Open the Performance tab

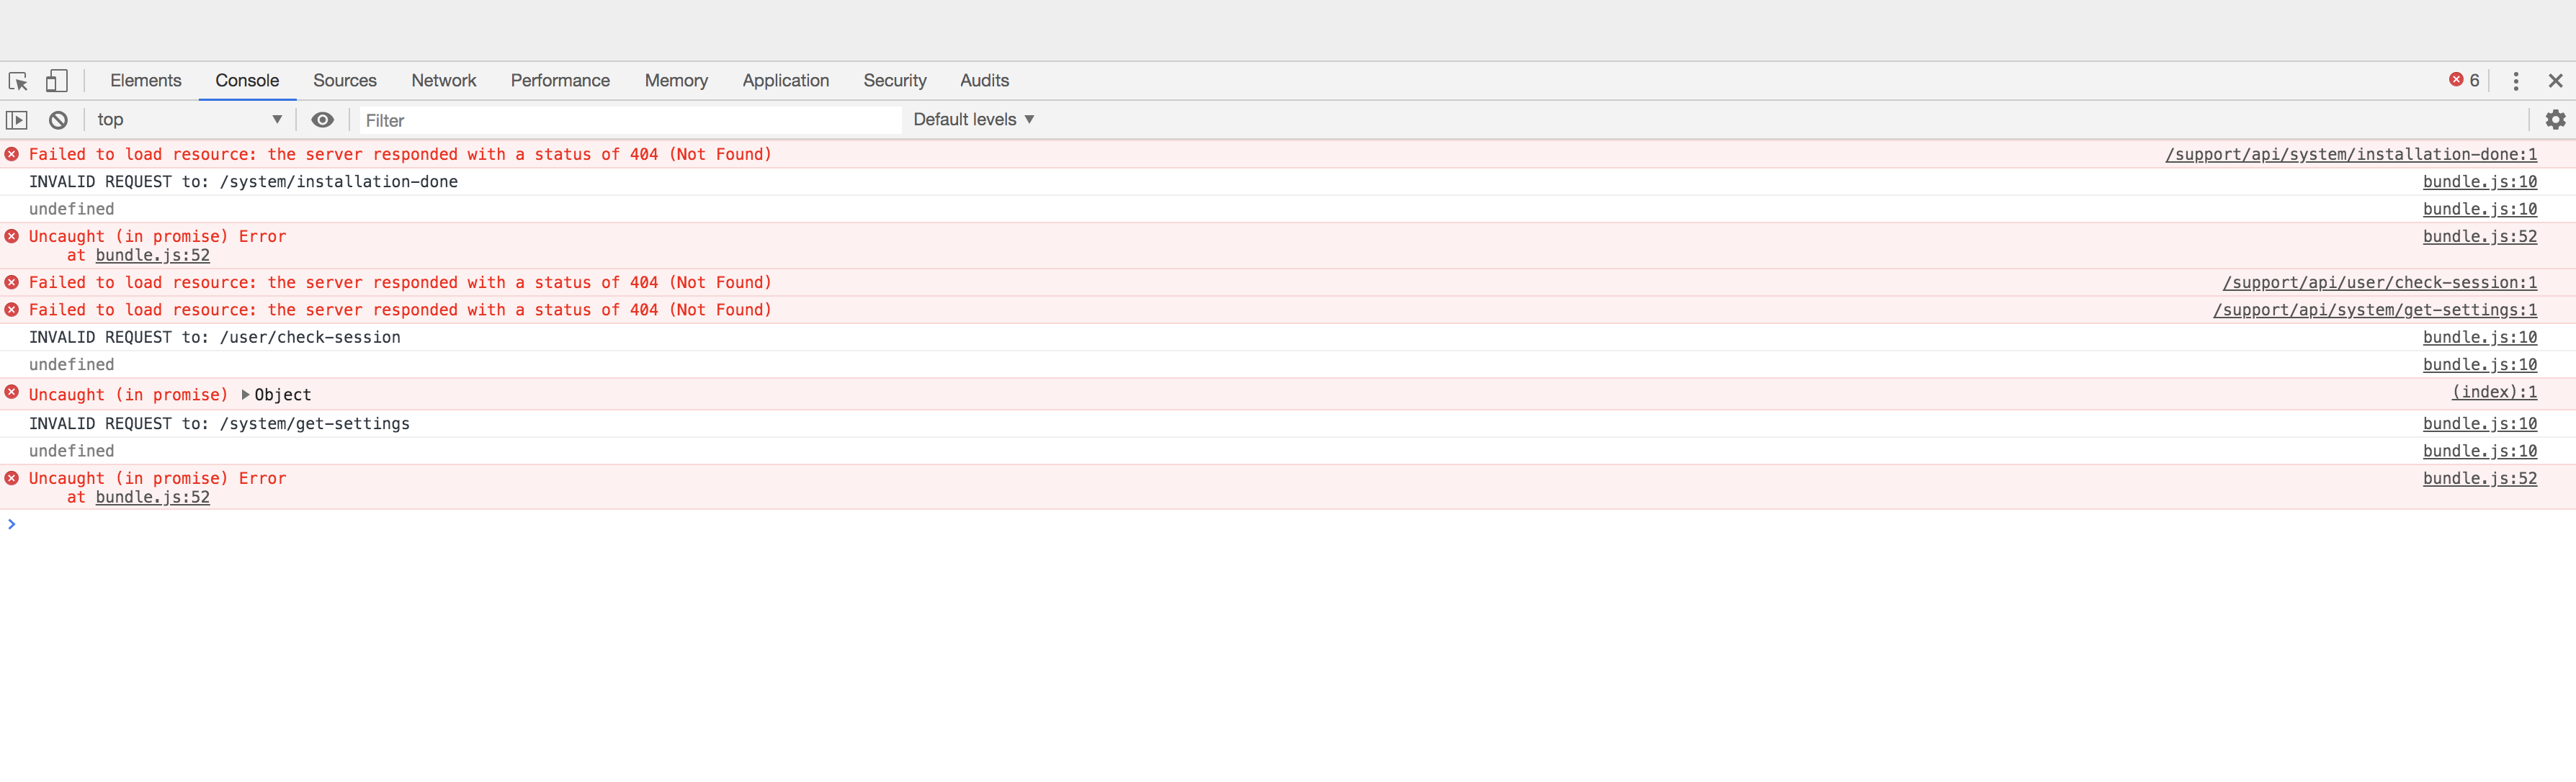pos(560,80)
